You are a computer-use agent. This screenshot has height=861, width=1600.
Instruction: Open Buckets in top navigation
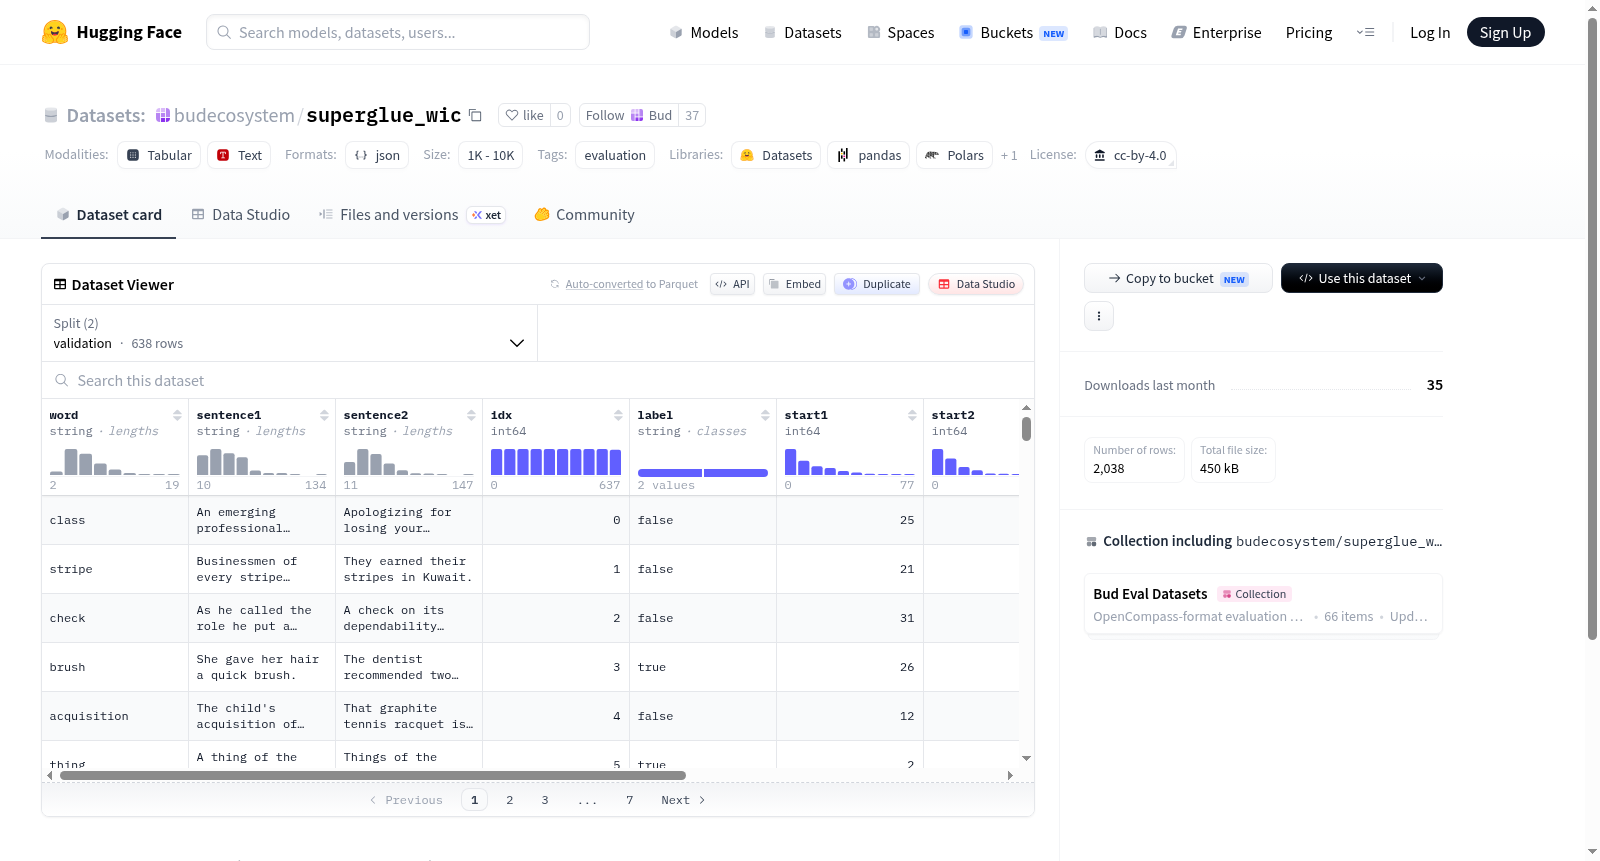pyautogui.click(x=1013, y=32)
